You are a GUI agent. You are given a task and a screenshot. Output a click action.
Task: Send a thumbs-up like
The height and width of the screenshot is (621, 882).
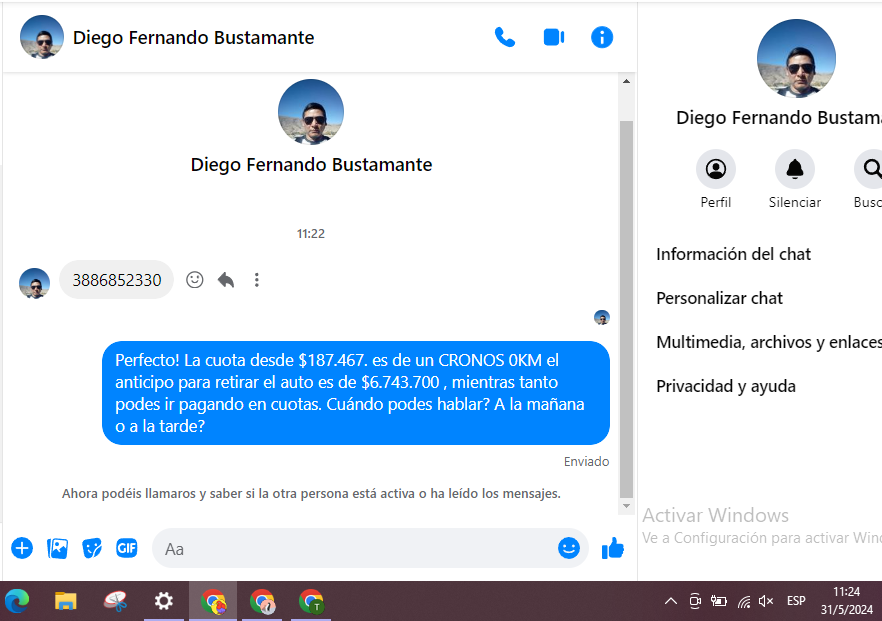pyautogui.click(x=613, y=548)
